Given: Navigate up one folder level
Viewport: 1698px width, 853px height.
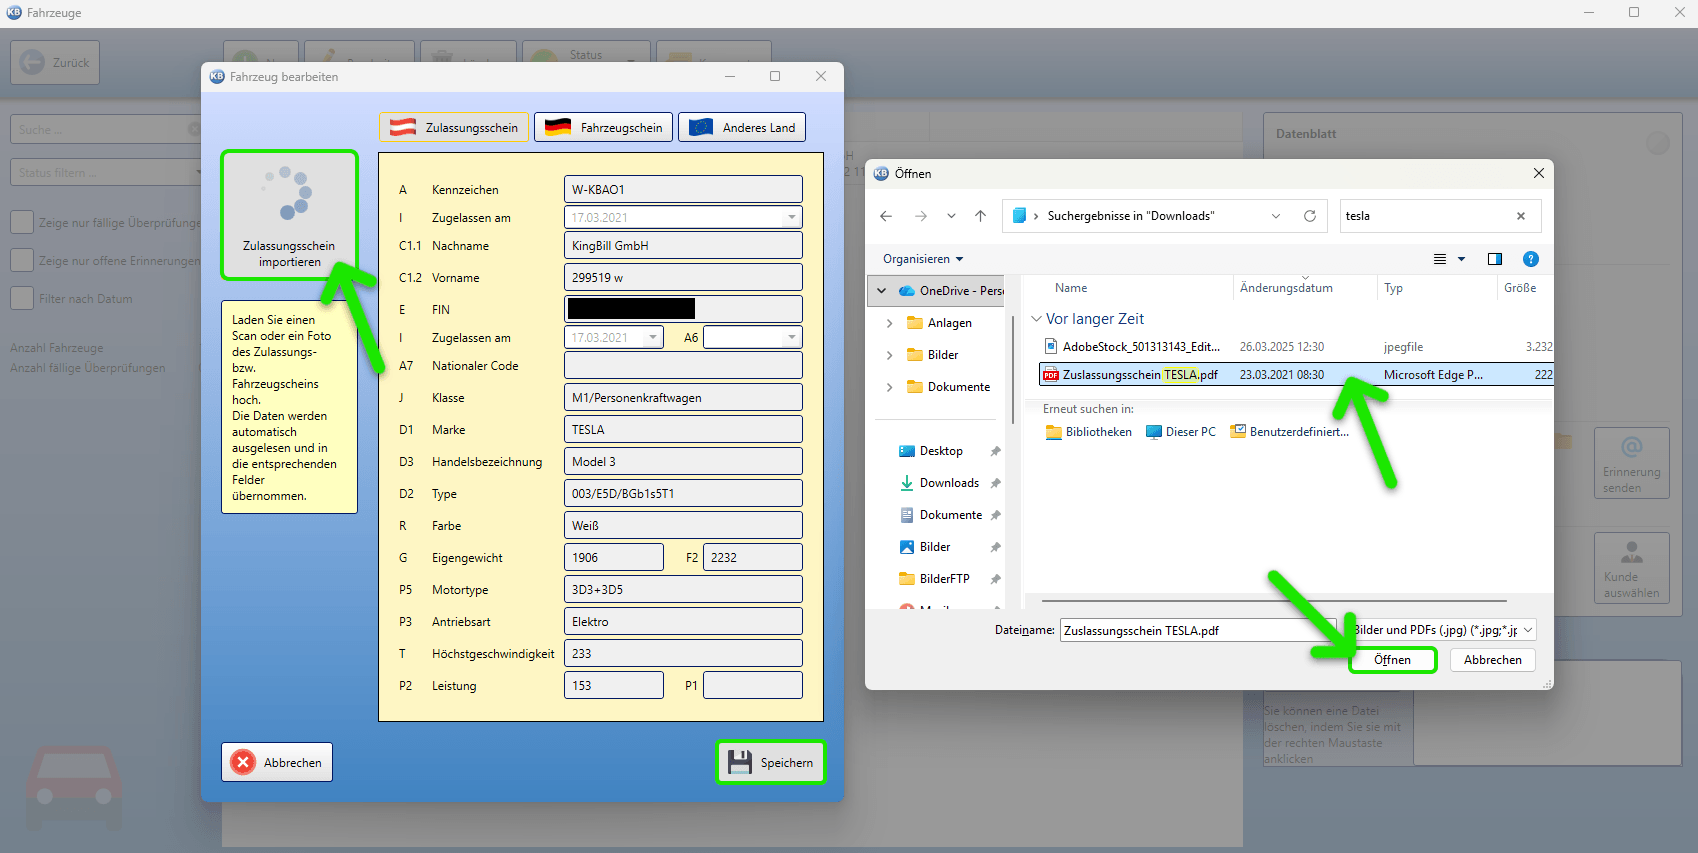Looking at the screenshot, I should [981, 216].
